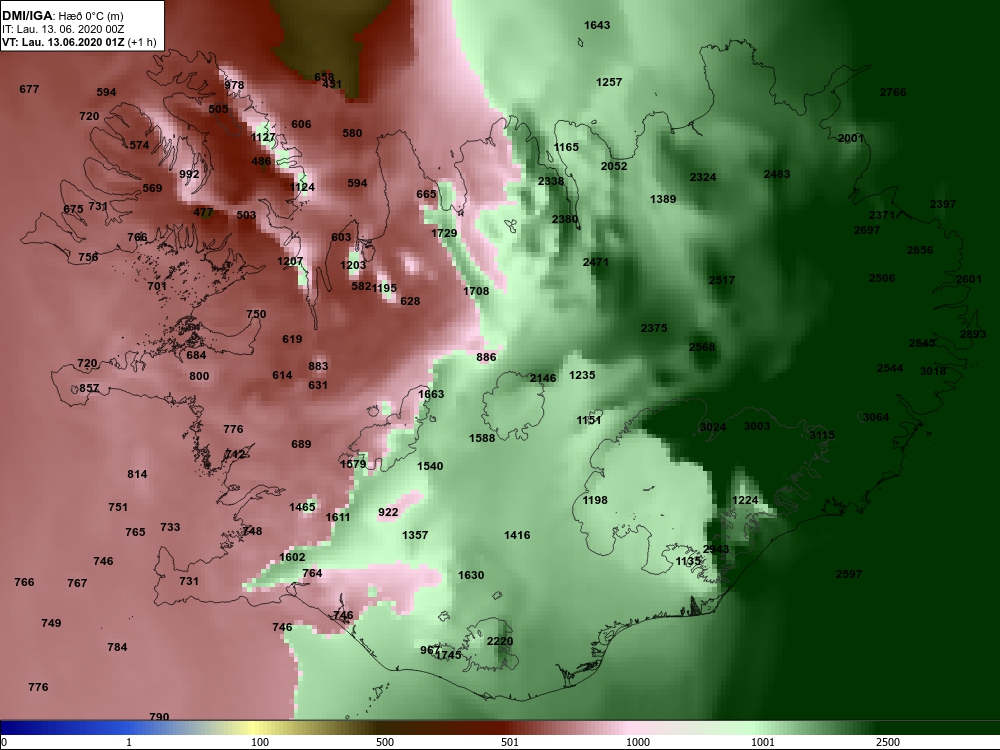Click the map value '1416'
This screenshot has height=750, width=1000.
(517, 534)
